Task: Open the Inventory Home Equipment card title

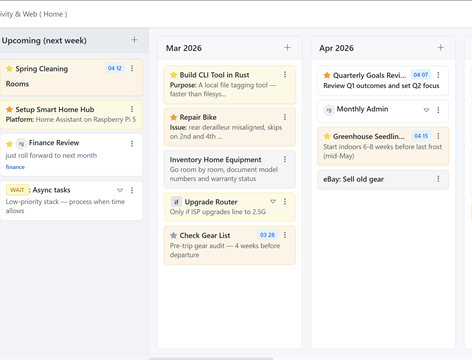Action: 215,160
